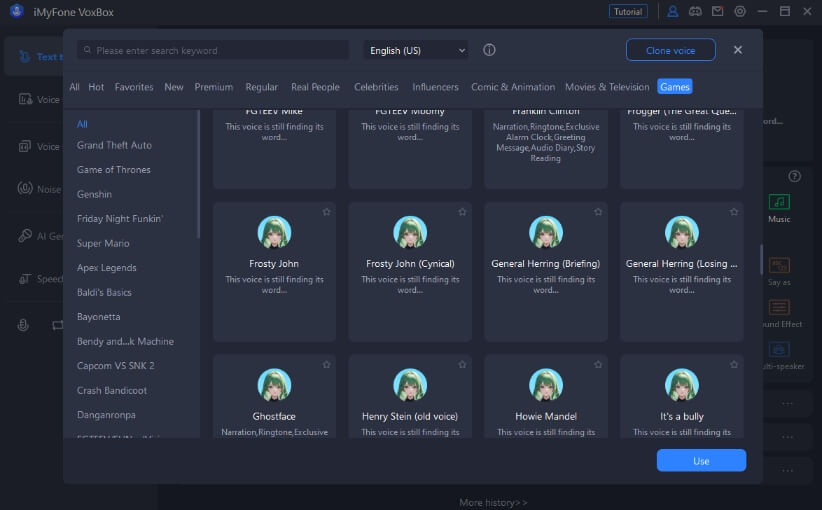Select the Games tab
The width and height of the screenshot is (822, 510).
(x=675, y=86)
